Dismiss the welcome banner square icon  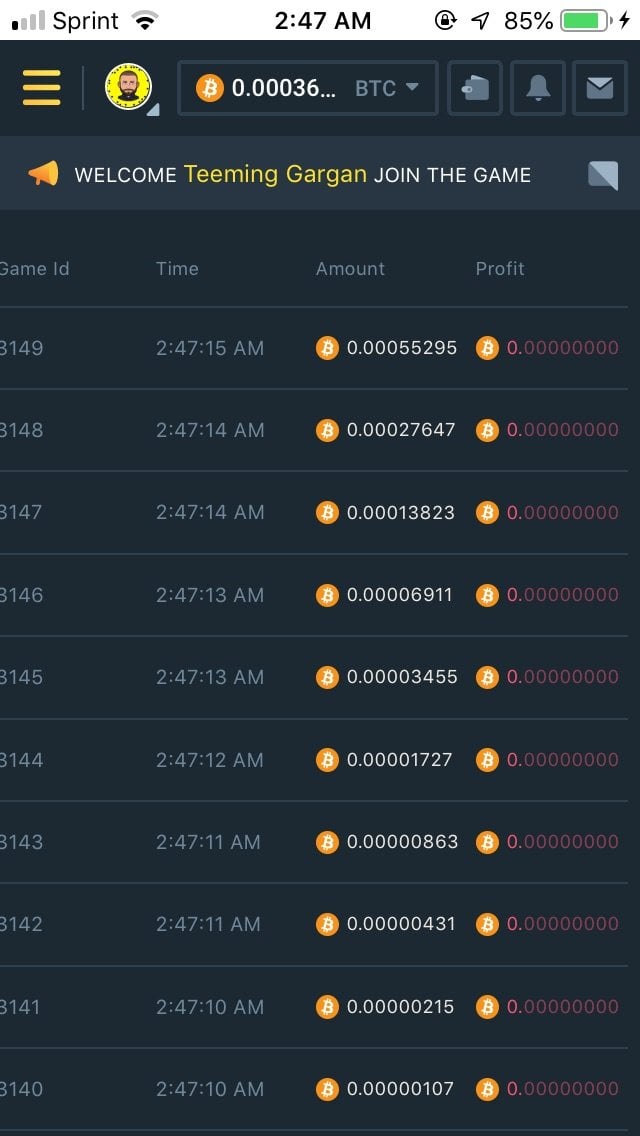click(603, 175)
